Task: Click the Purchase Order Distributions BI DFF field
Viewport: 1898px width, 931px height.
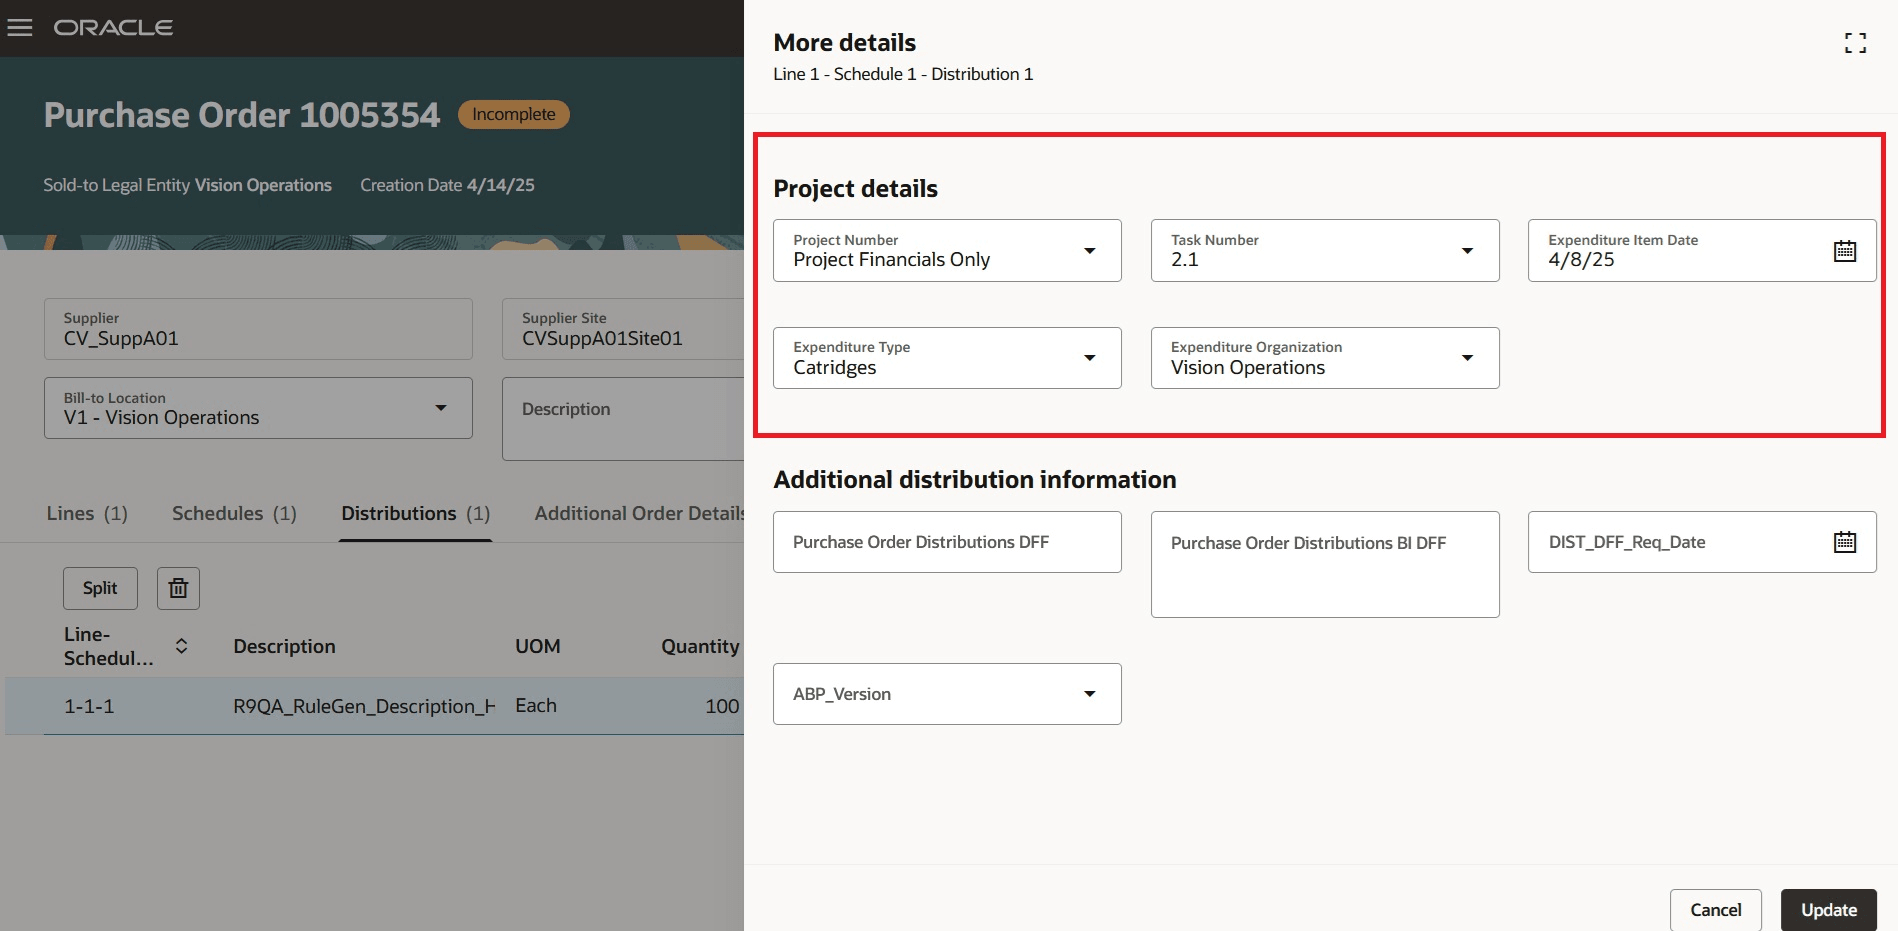Action: [x=1325, y=564]
